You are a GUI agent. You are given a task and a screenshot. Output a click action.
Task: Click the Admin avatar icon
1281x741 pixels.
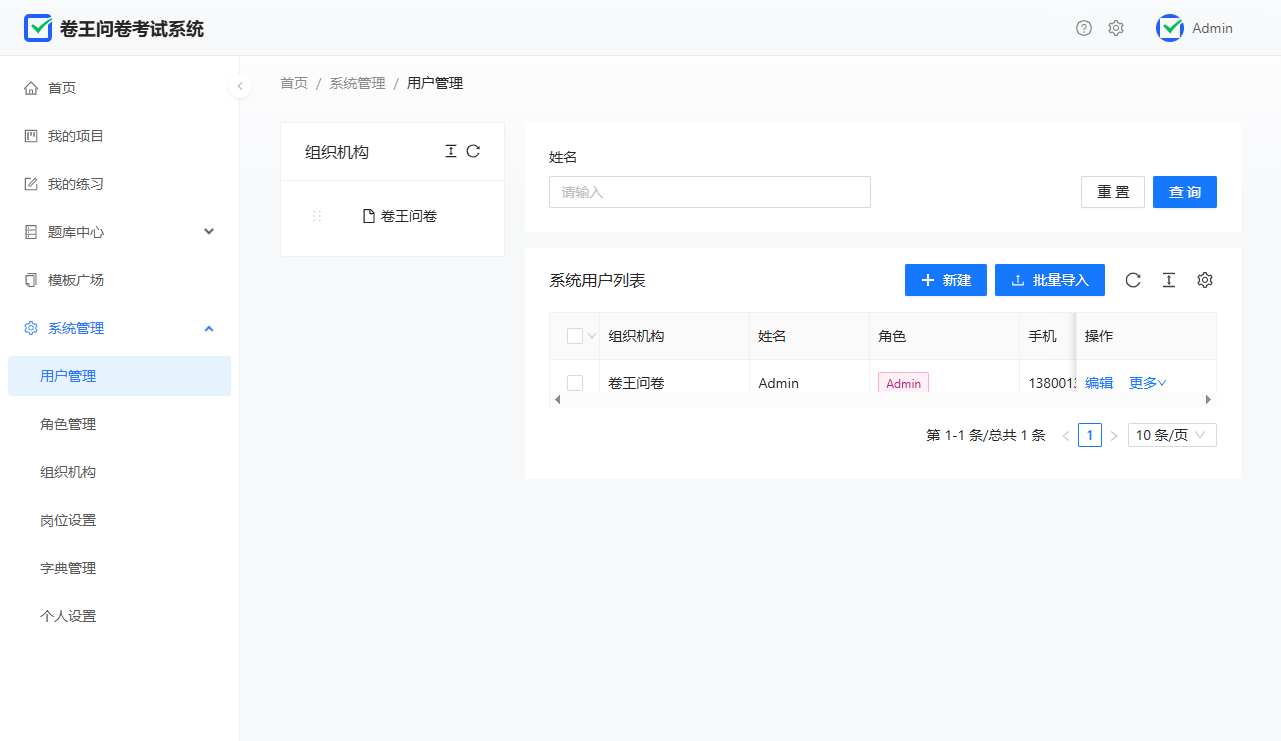click(x=1170, y=28)
